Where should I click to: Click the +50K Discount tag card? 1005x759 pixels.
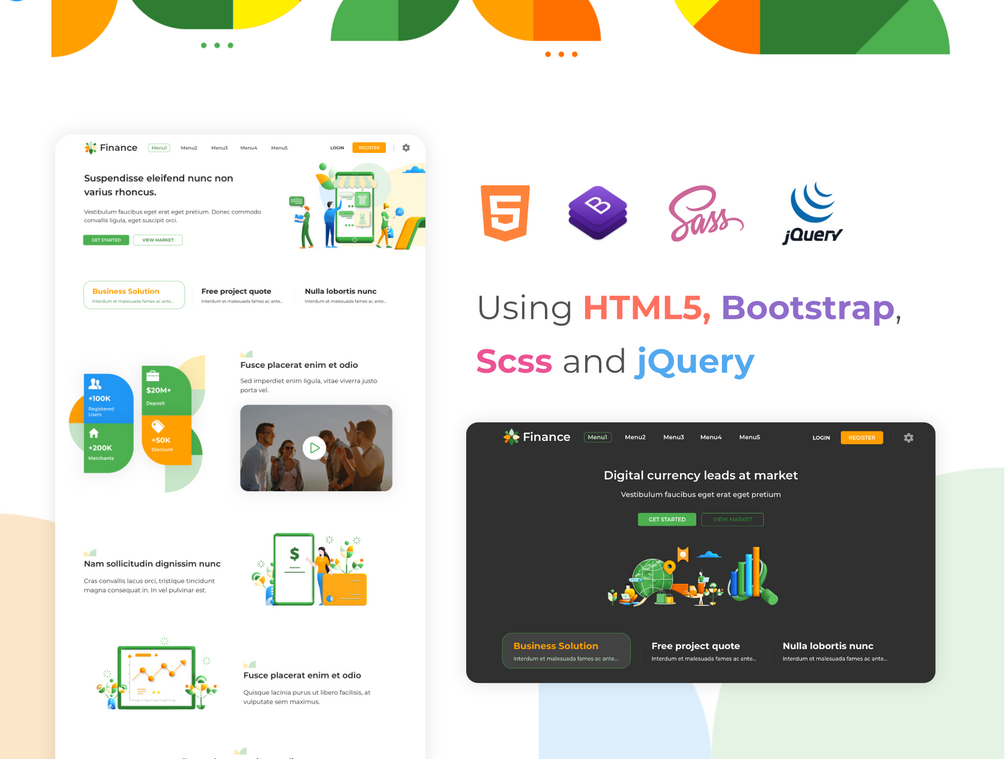click(166, 440)
